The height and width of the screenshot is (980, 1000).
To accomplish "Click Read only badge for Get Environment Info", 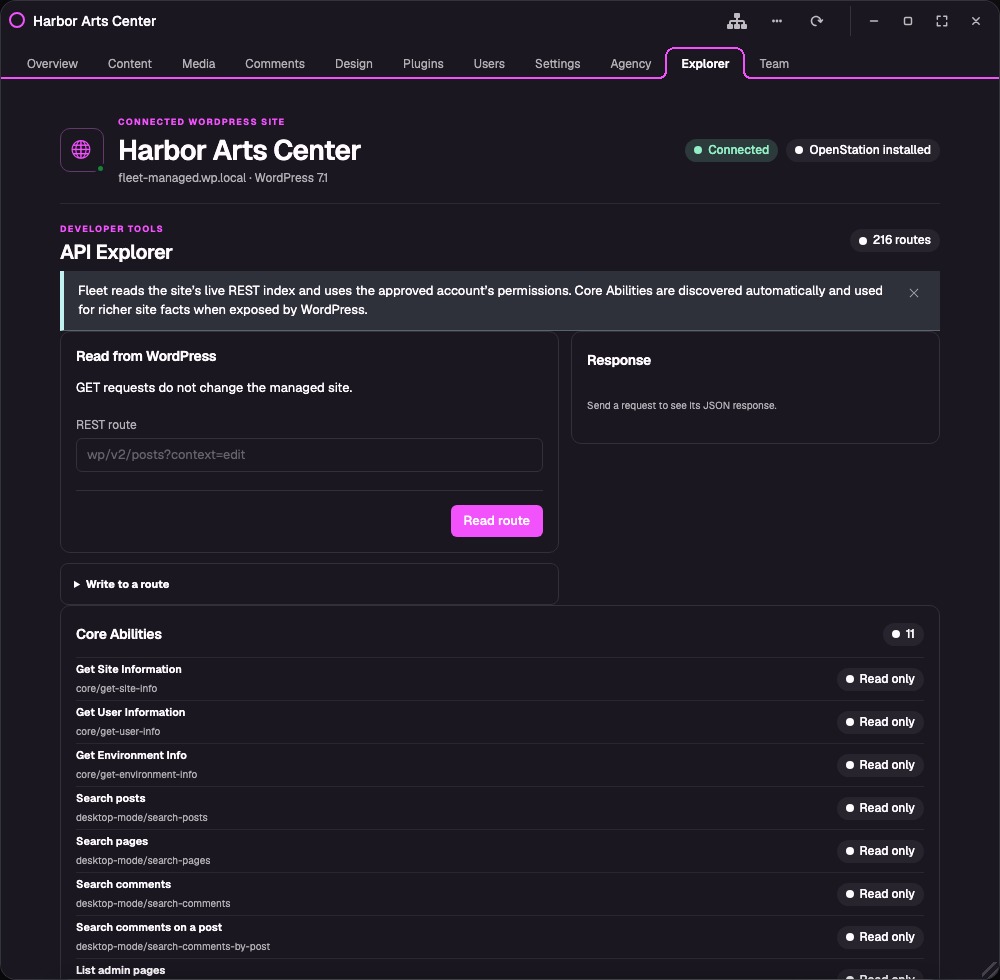I will point(880,765).
